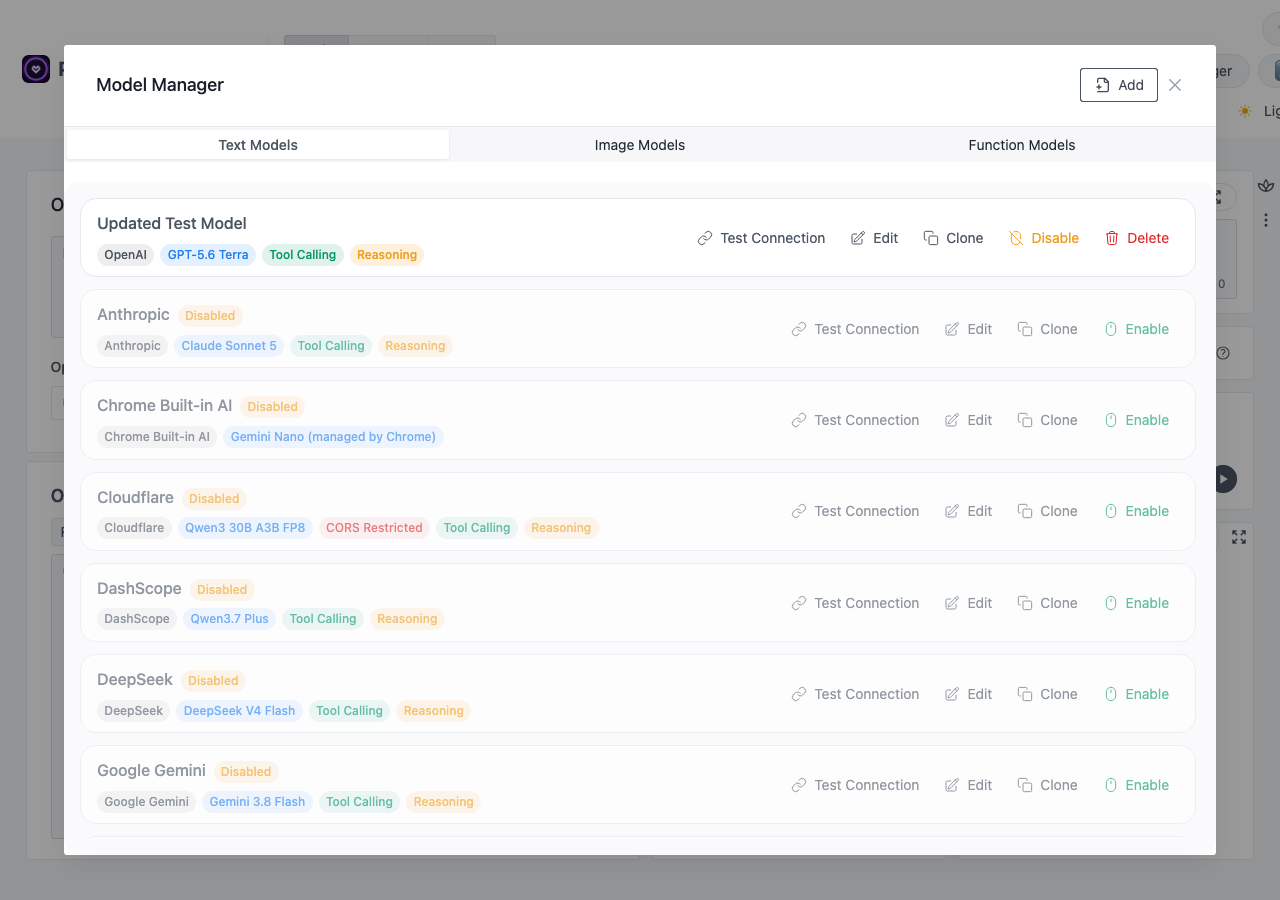
Task: Enable the Cloudflare model
Action: pos(1137,511)
